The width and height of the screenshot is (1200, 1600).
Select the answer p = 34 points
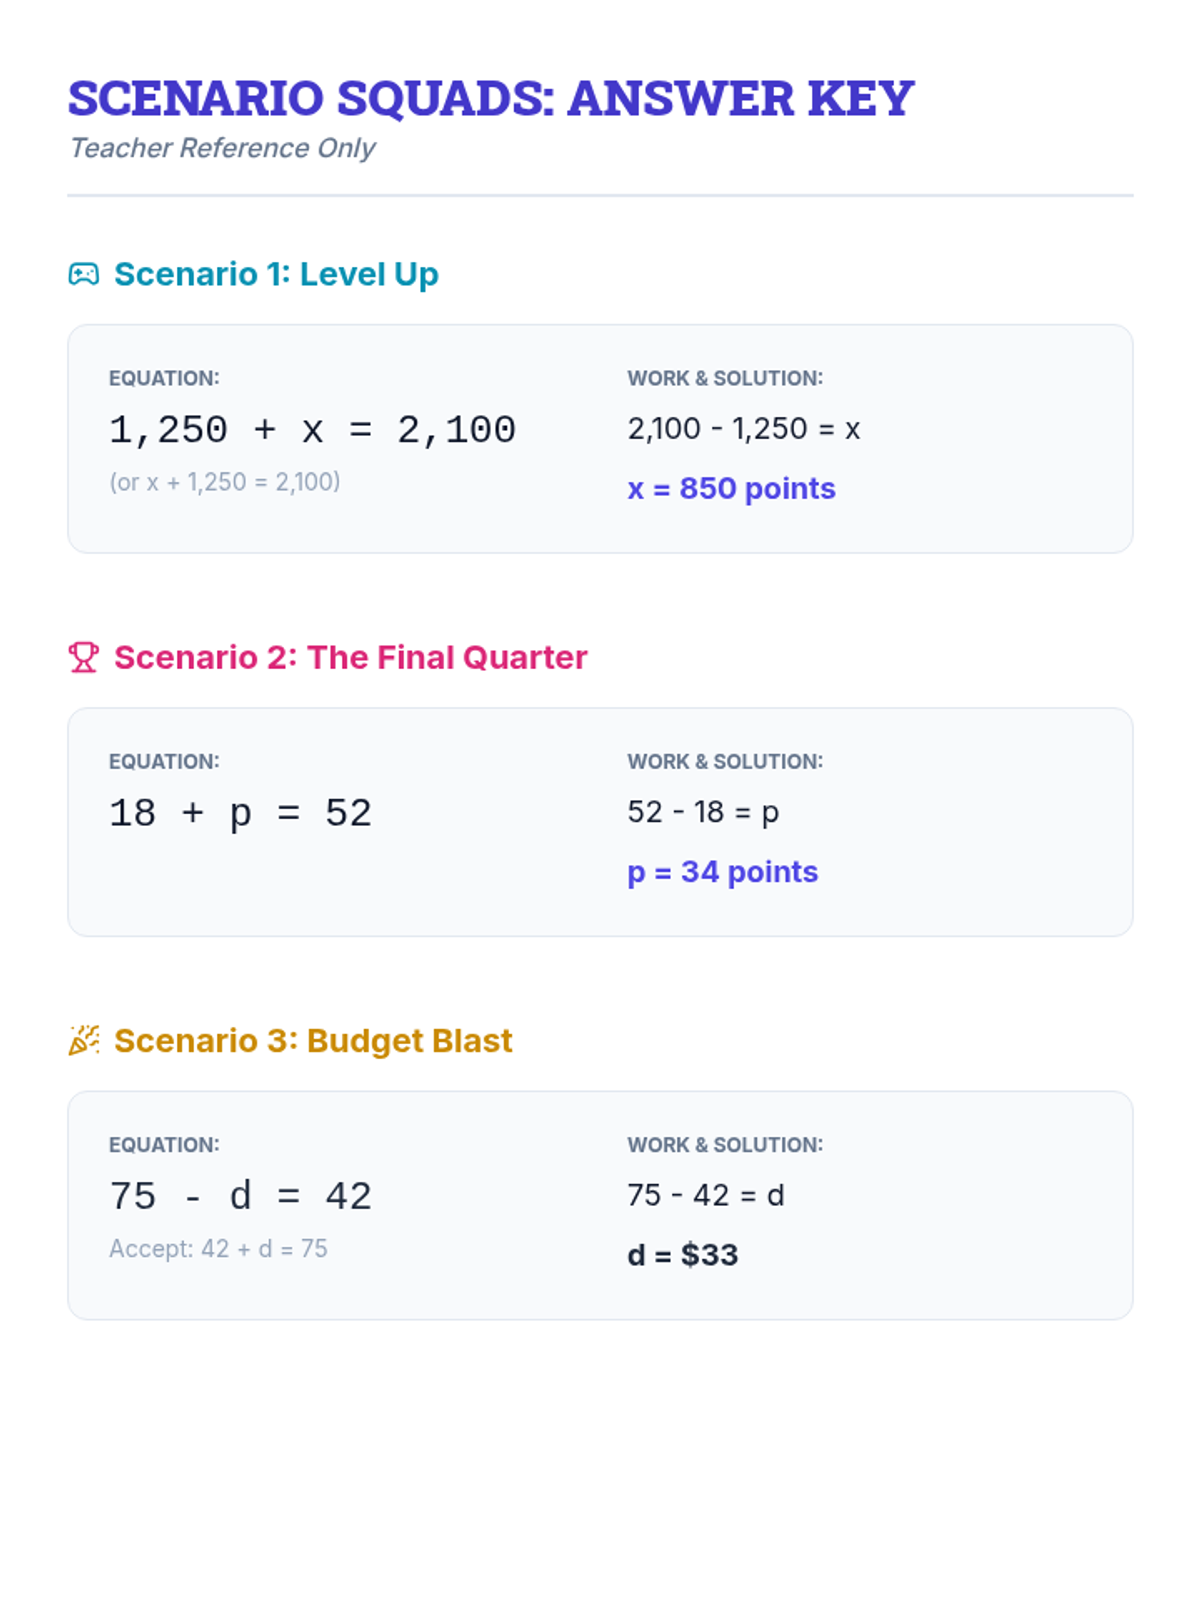tap(722, 872)
